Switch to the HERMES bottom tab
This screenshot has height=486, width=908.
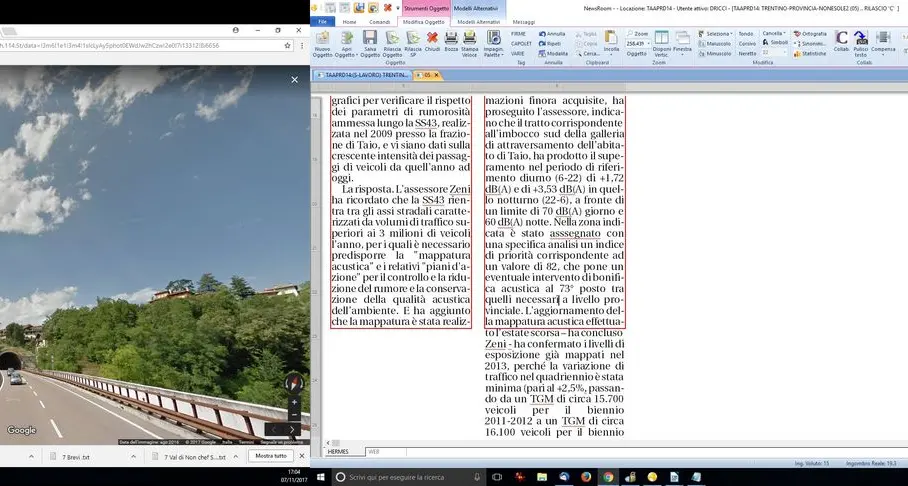[x=338, y=451]
